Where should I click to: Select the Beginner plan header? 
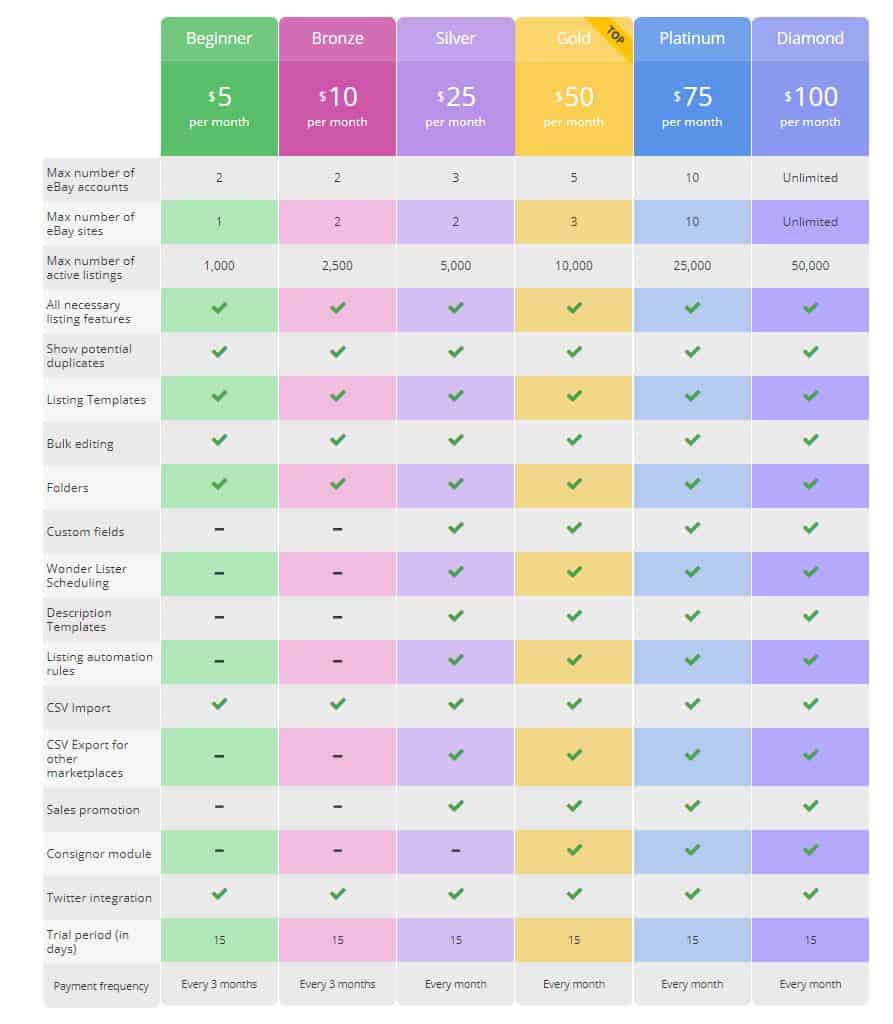(219, 39)
